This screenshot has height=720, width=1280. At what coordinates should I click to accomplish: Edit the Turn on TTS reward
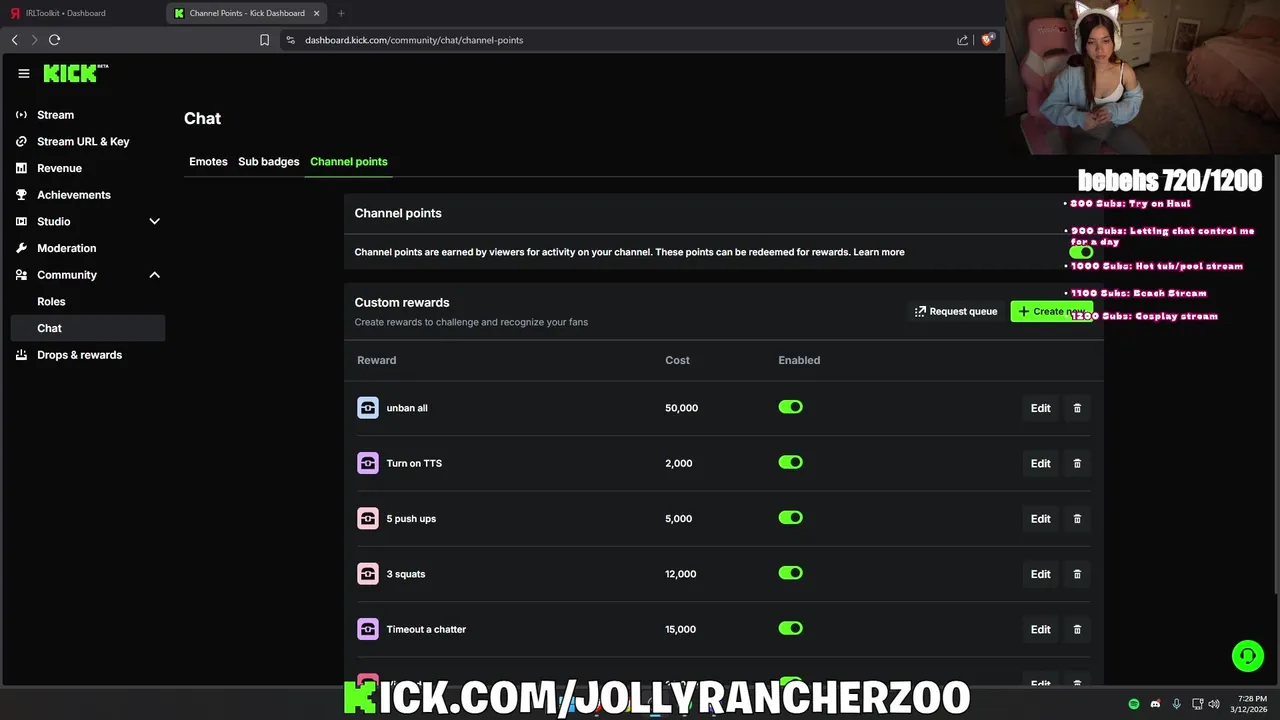[x=1040, y=463]
